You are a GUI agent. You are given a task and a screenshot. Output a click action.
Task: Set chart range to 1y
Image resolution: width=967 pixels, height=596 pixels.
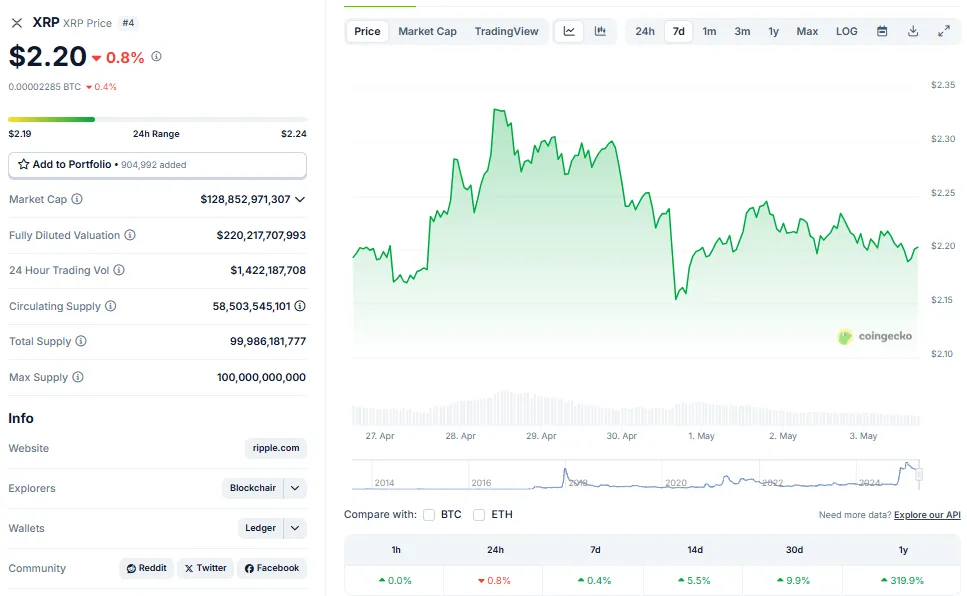click(773, 31)
